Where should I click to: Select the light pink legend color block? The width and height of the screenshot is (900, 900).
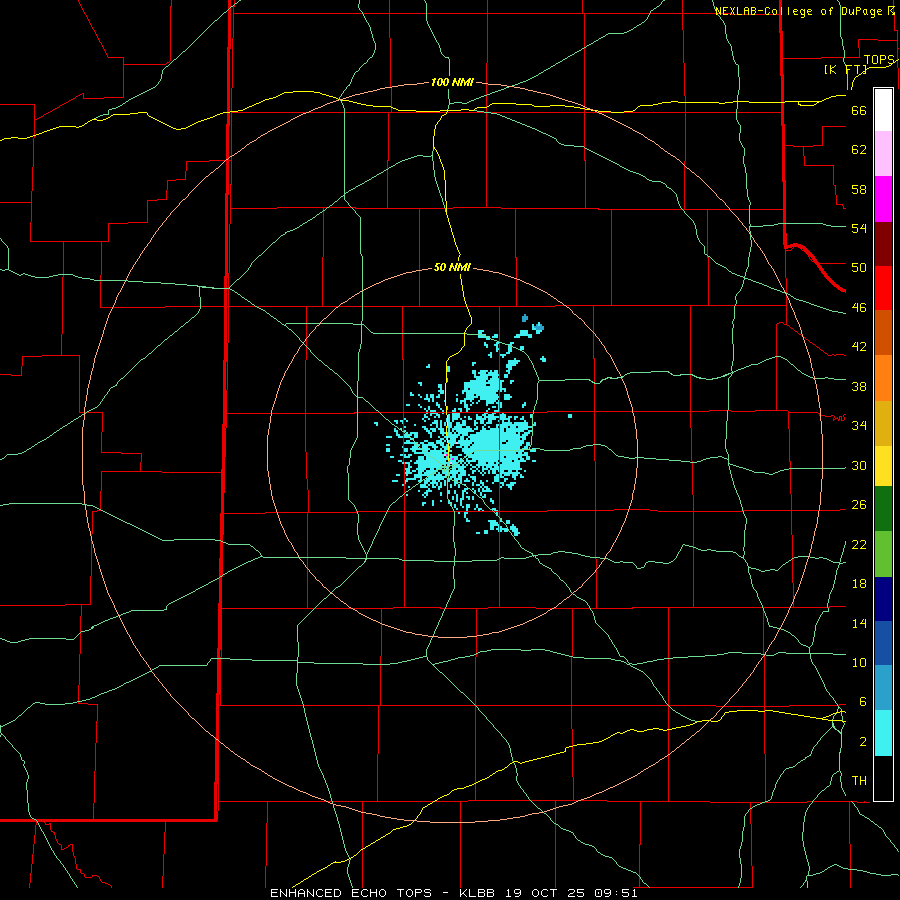[883, 154]
